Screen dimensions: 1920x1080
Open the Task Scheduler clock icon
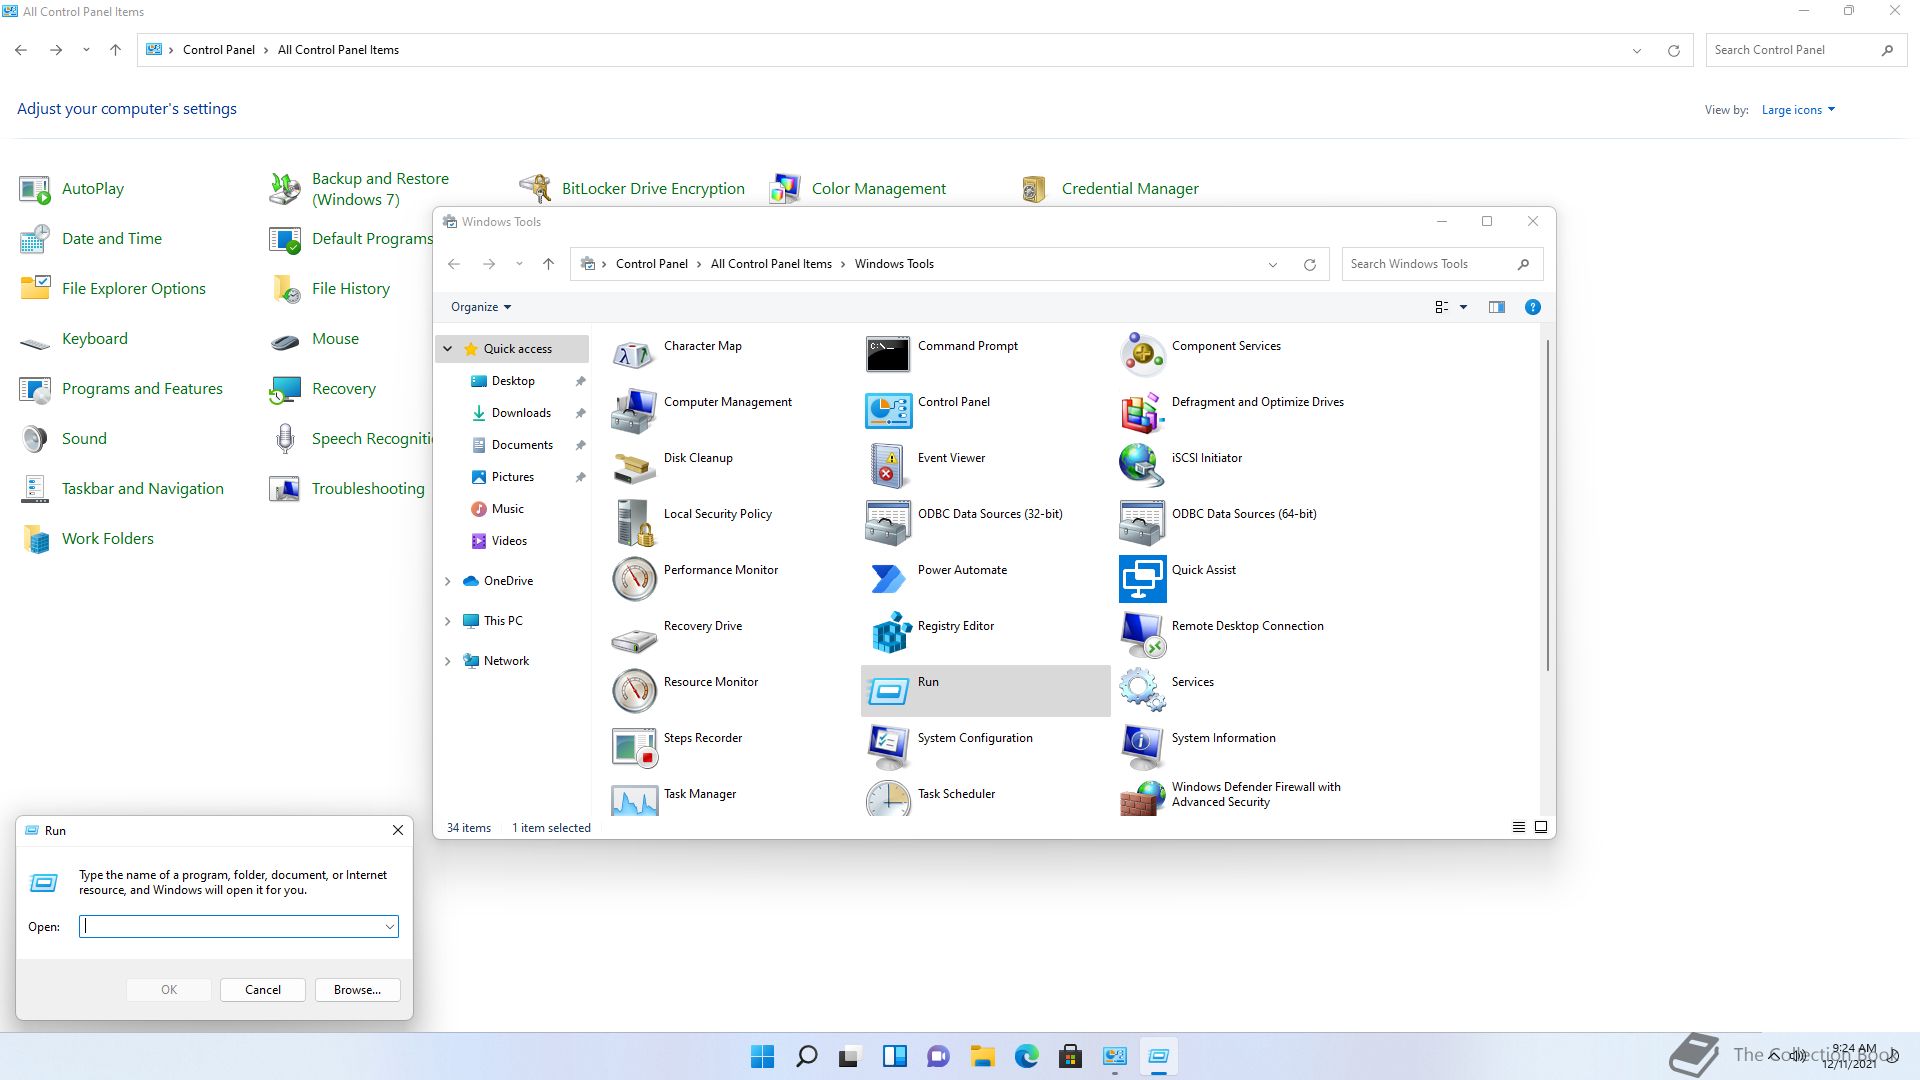pyautogui.click(x=888, y=798)
